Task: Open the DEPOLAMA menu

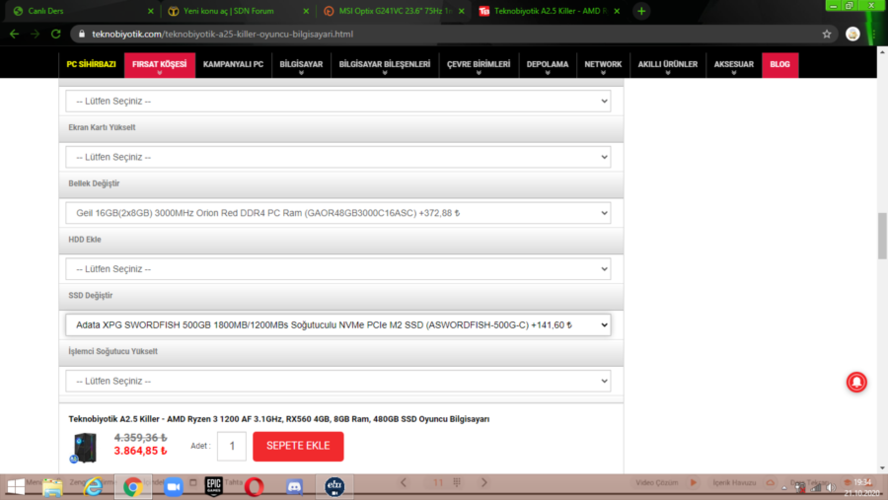Action: 547,65
